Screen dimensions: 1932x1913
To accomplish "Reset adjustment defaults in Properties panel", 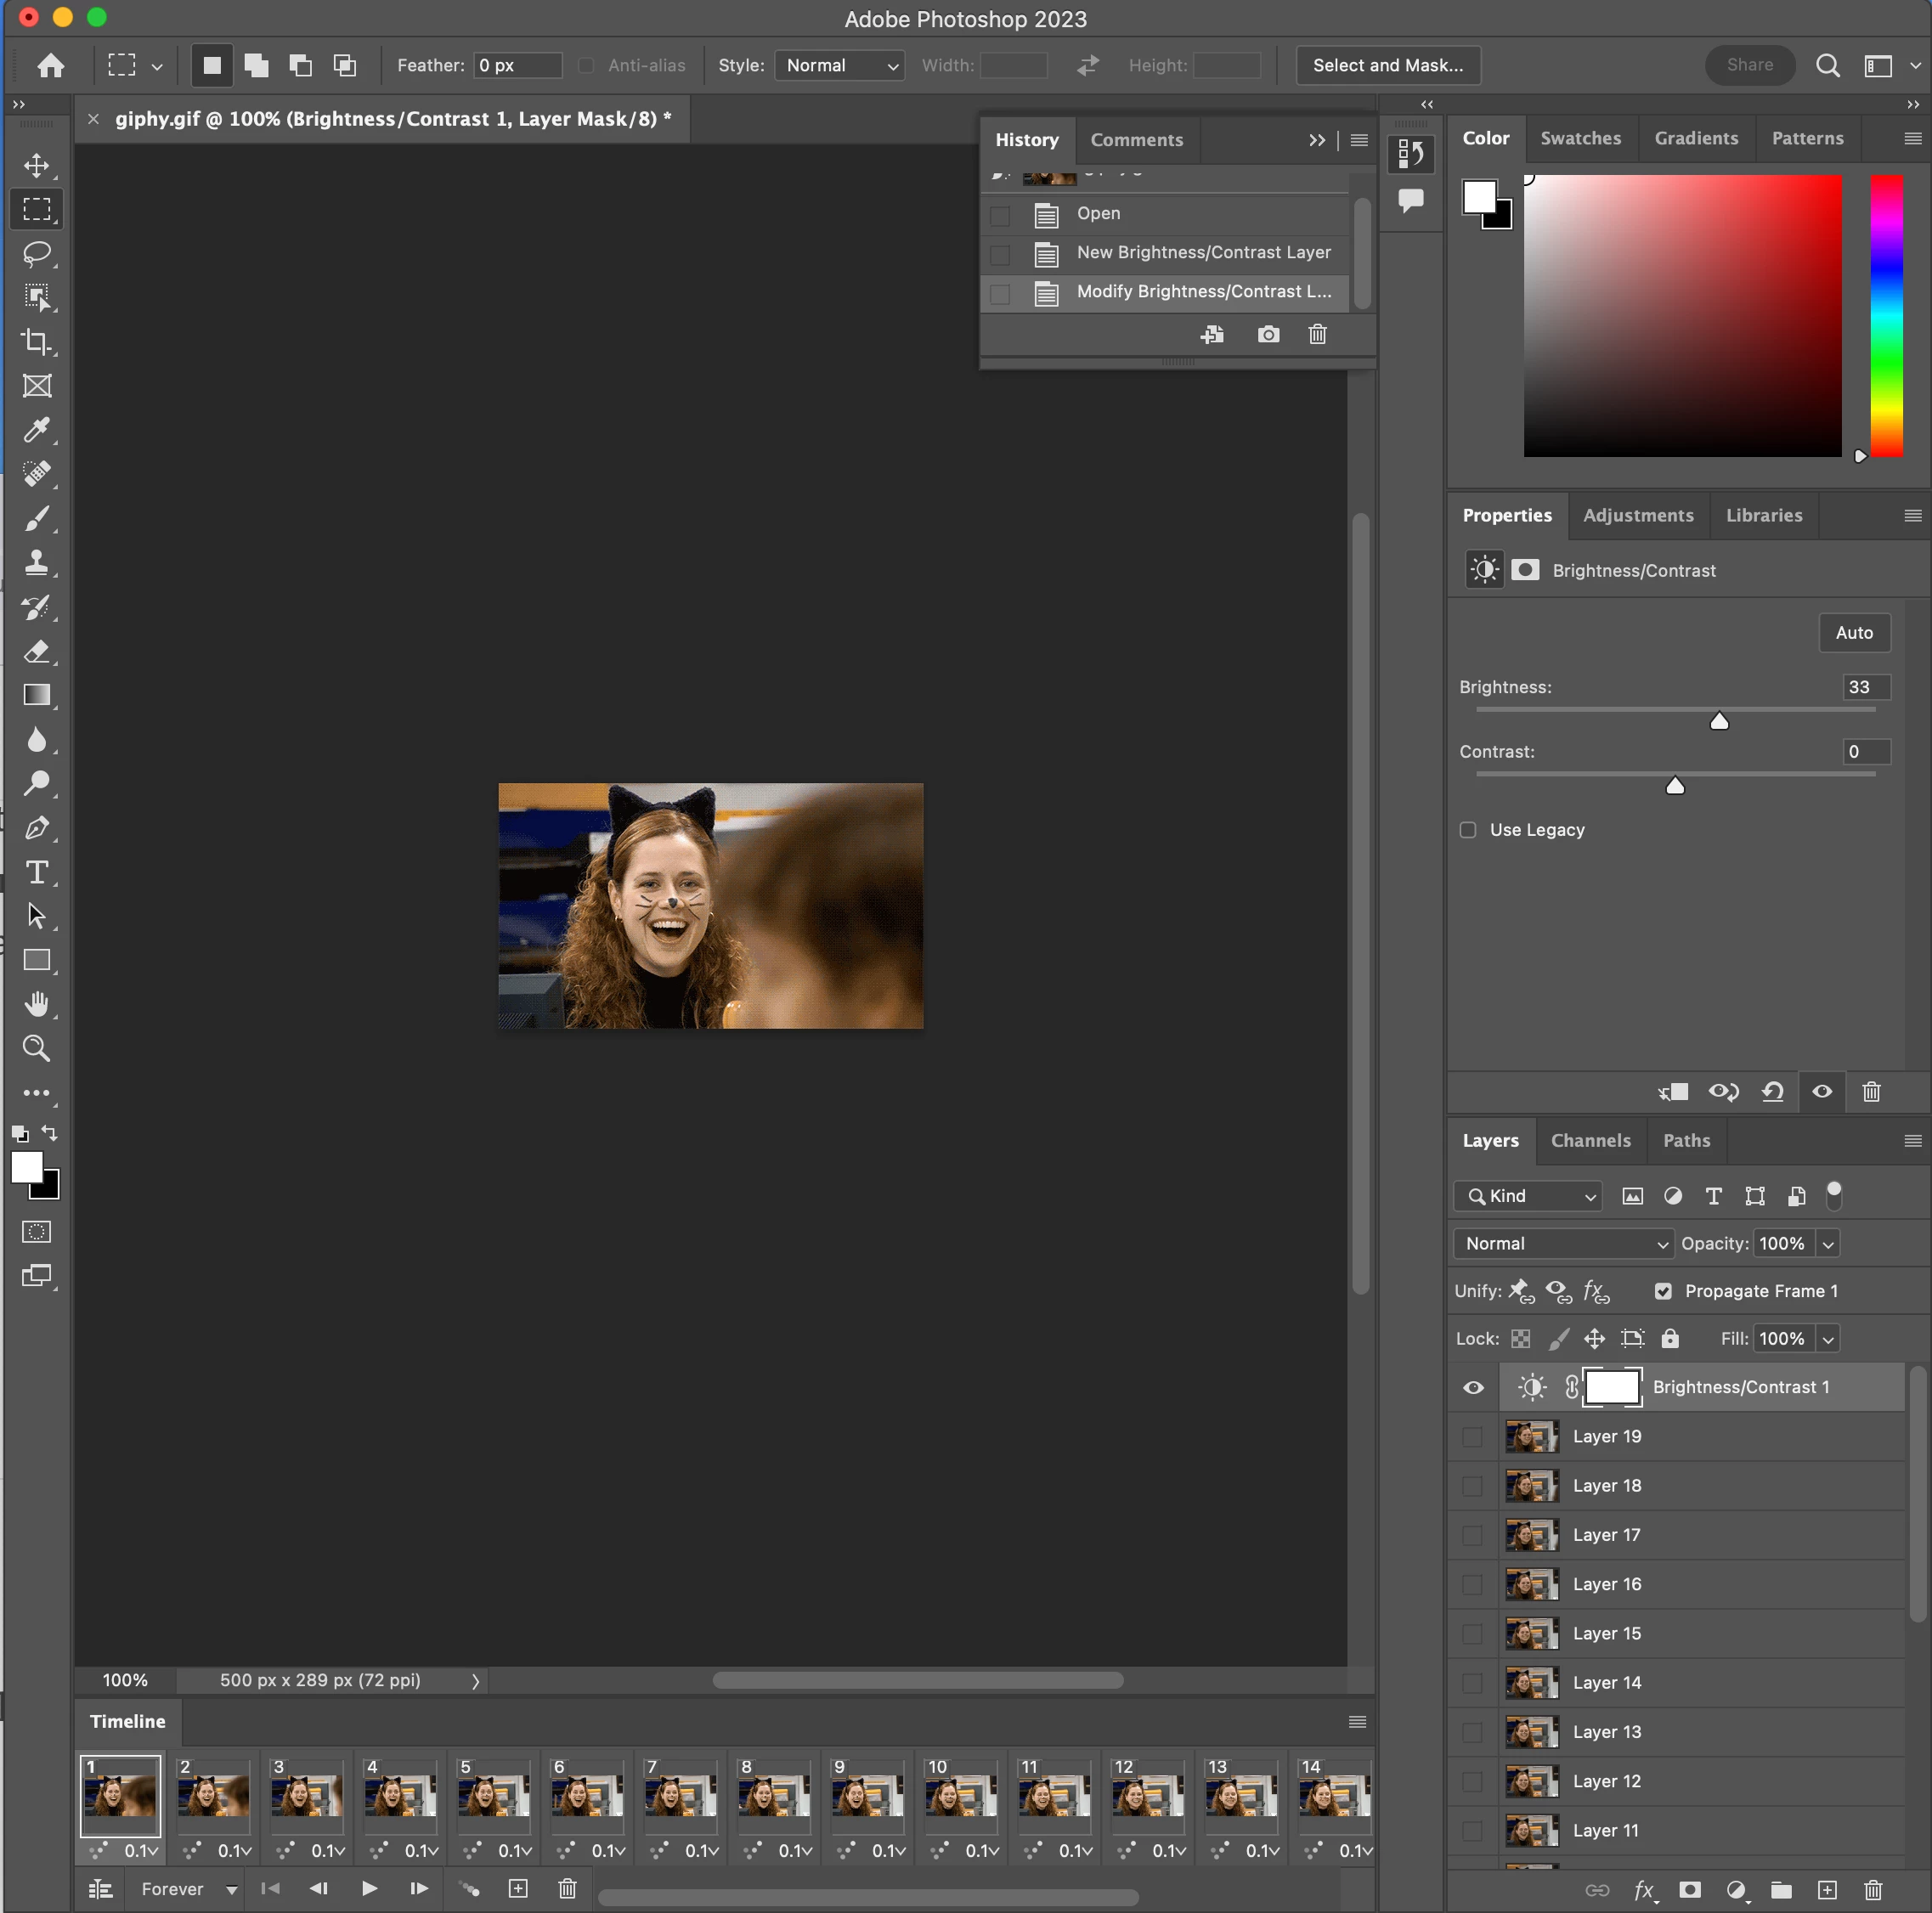I will (1773, 1091).
